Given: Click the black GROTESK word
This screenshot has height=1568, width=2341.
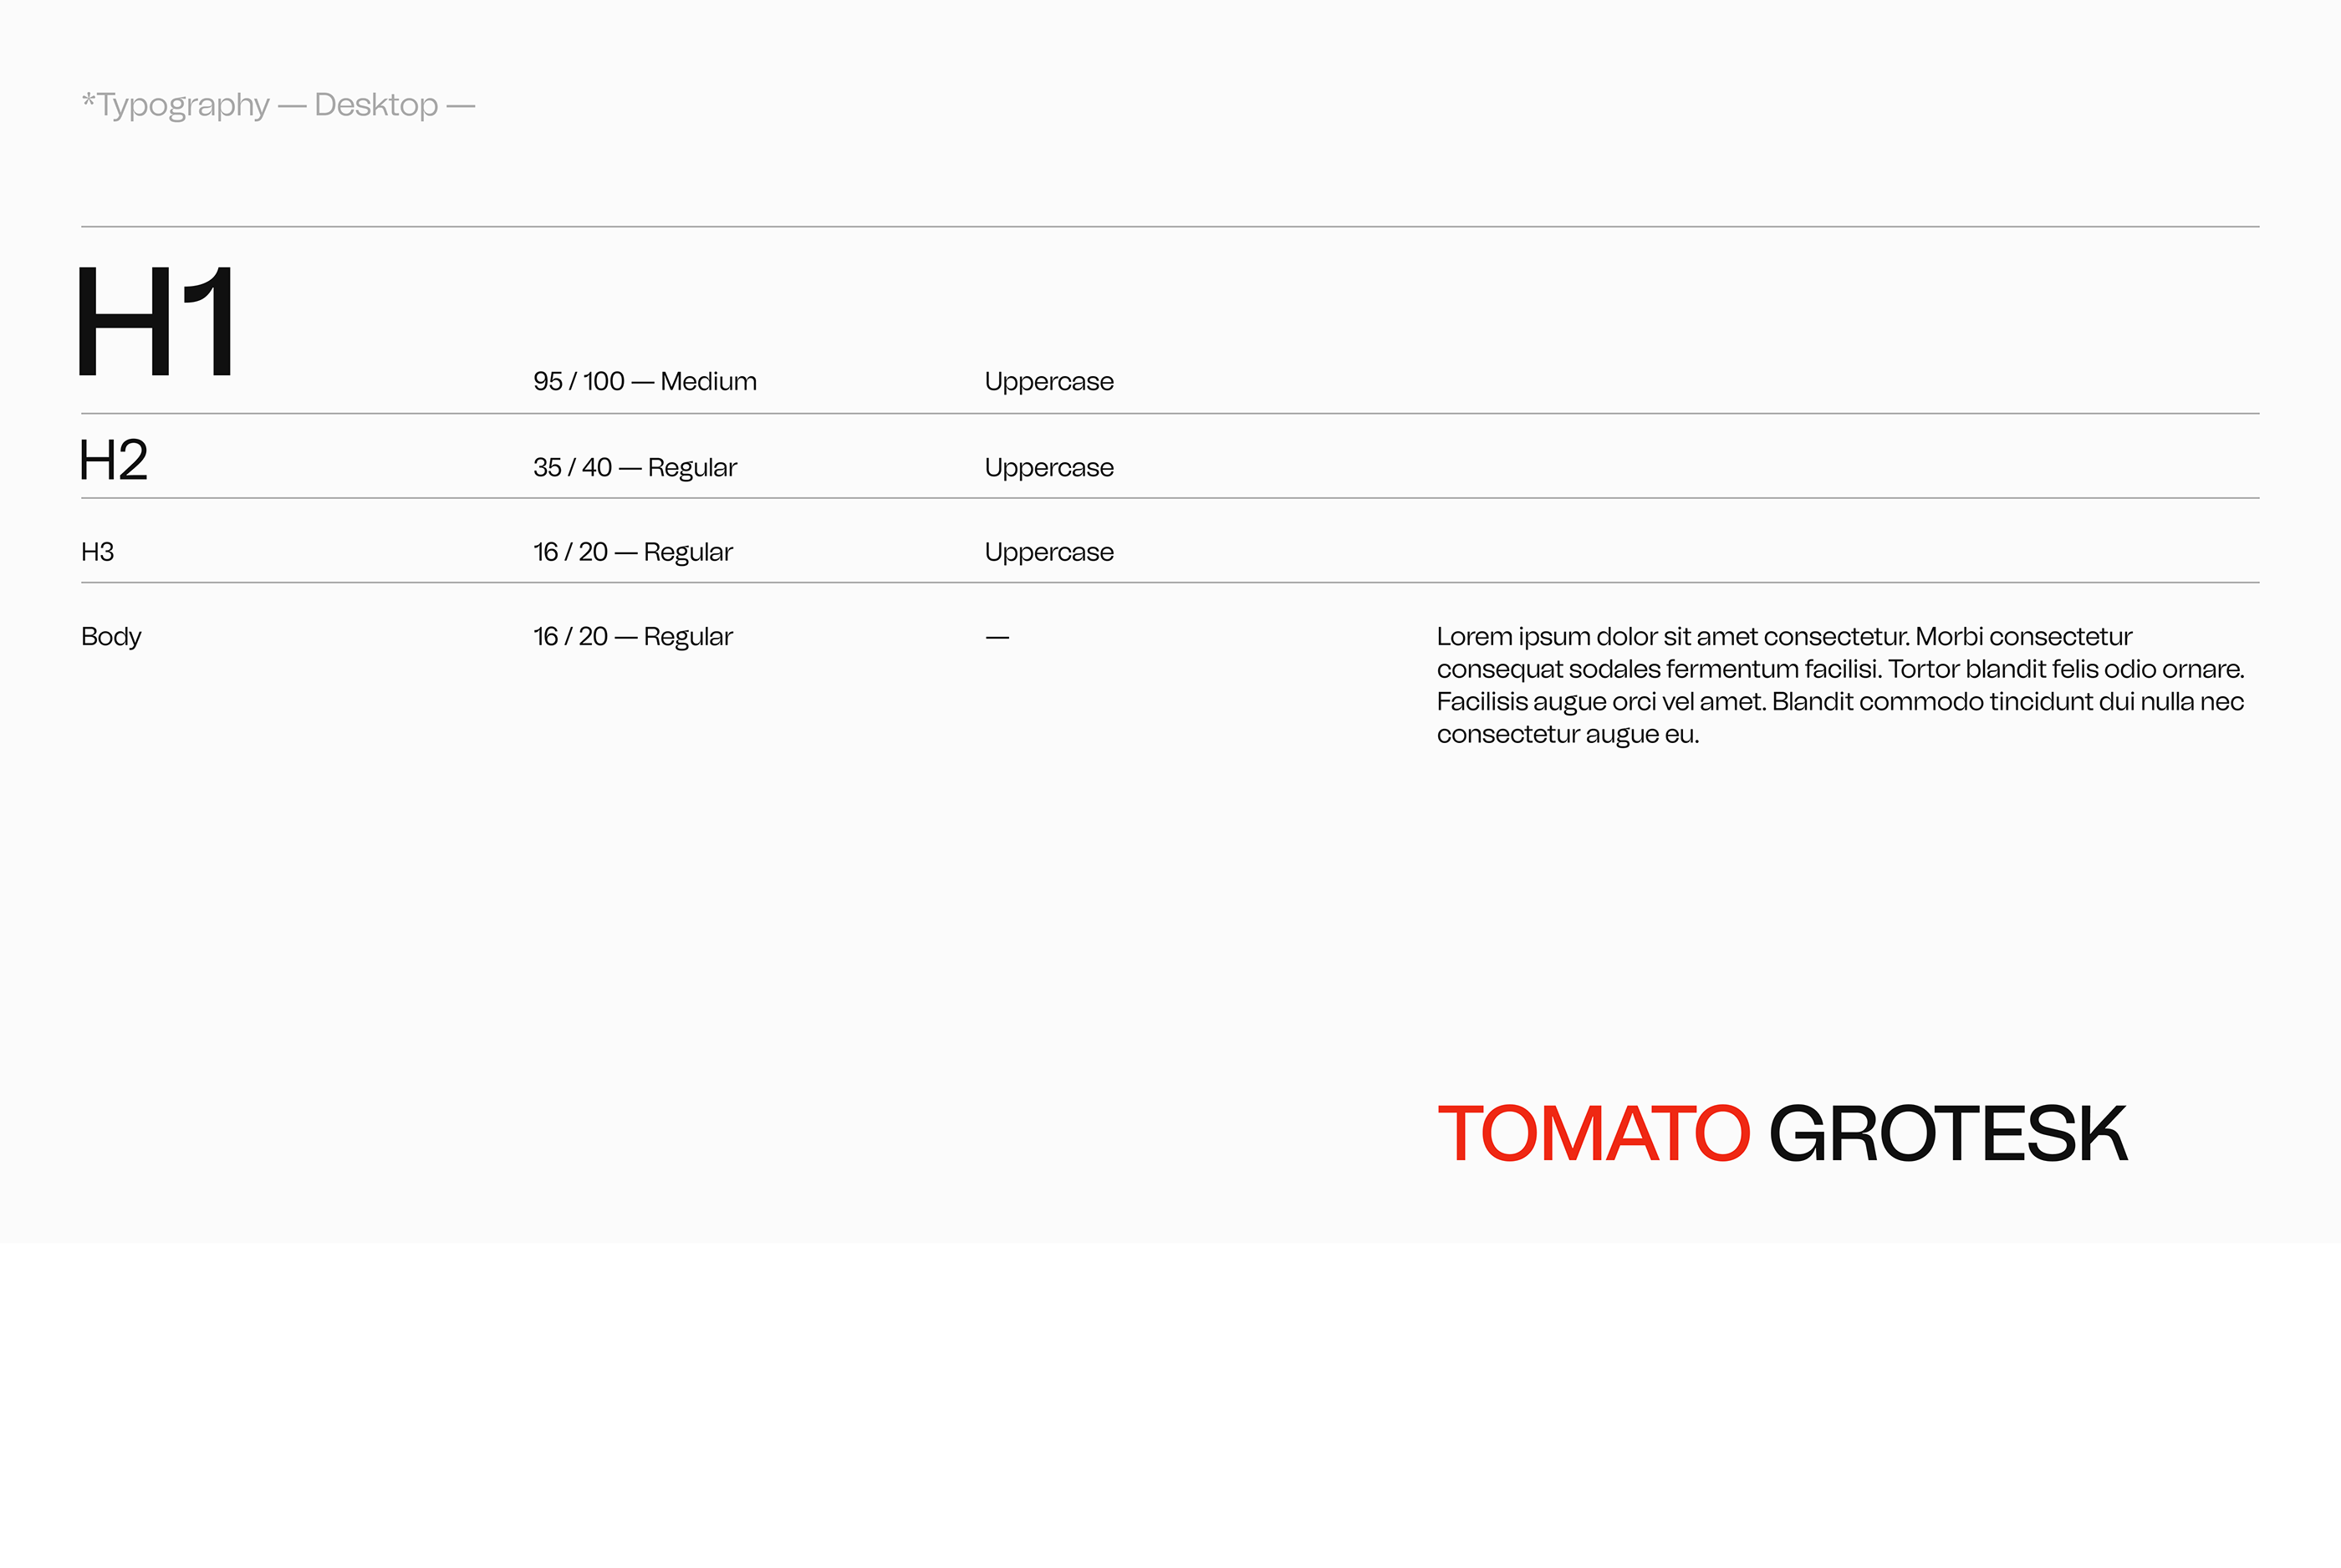Looking at the screenshot, I should (1948, 1134).
